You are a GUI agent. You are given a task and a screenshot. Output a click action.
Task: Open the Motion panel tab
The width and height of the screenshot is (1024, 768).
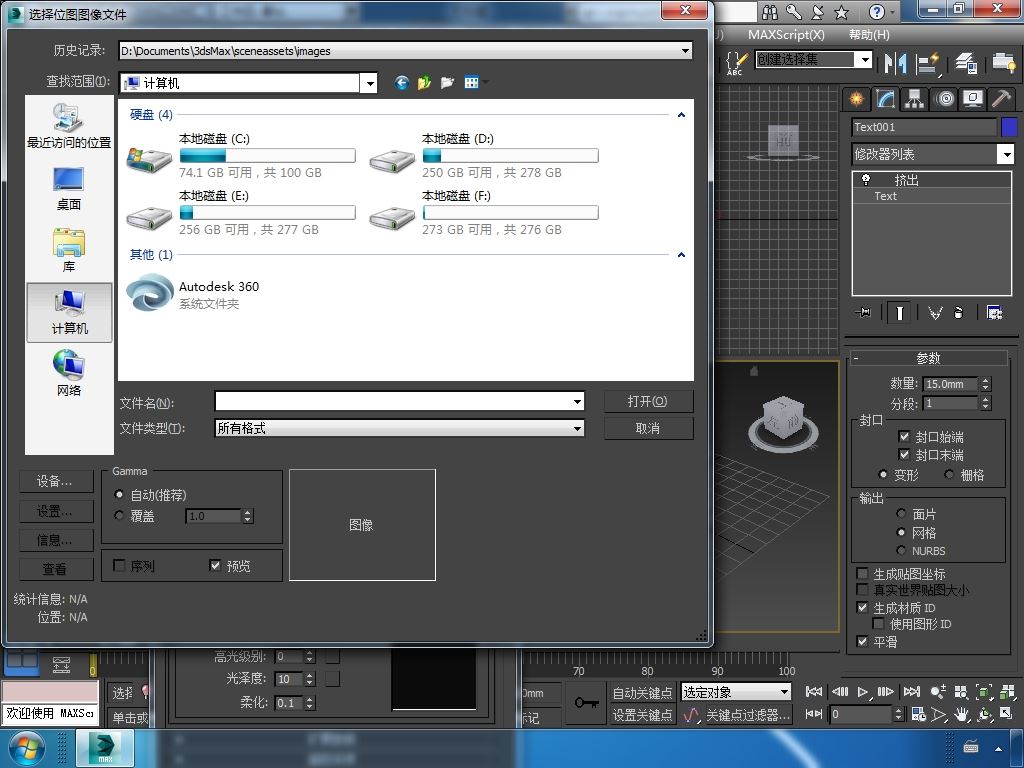tap(944, 99)
